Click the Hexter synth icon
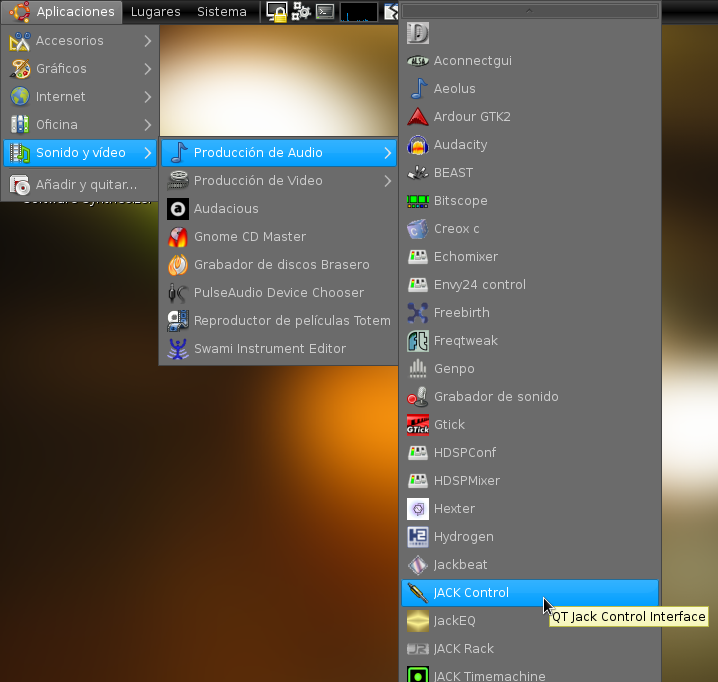 point(418,509)
